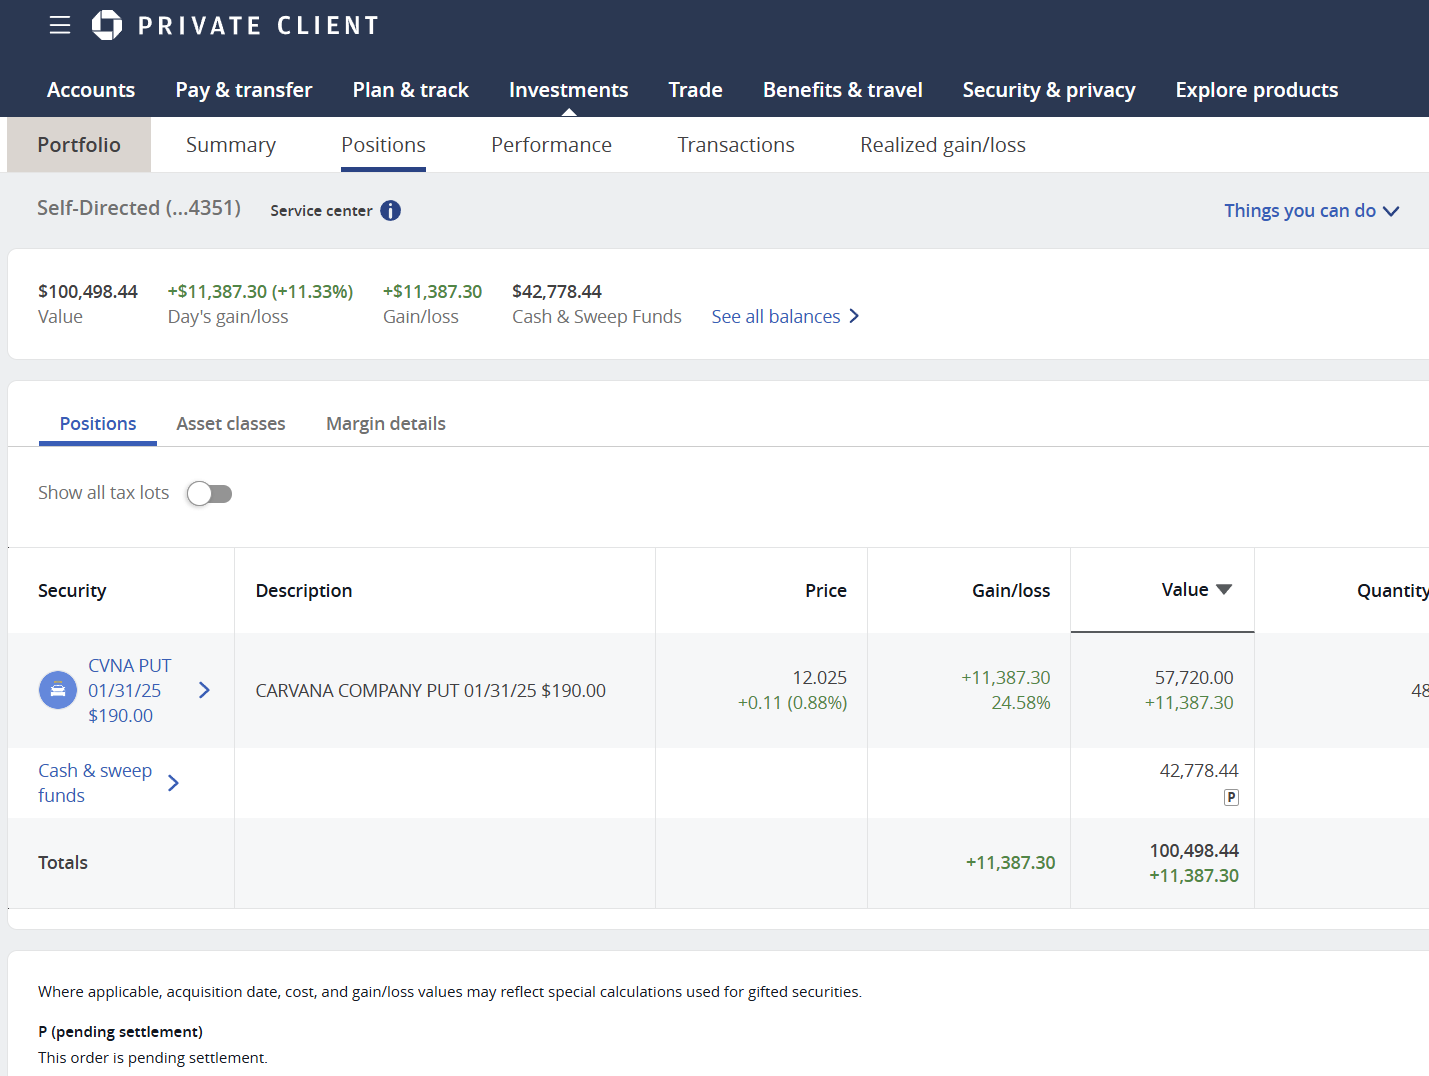Toggle Show all tax lots switch
Viewport: 1429px width, 1076px height.
[209, 494]
